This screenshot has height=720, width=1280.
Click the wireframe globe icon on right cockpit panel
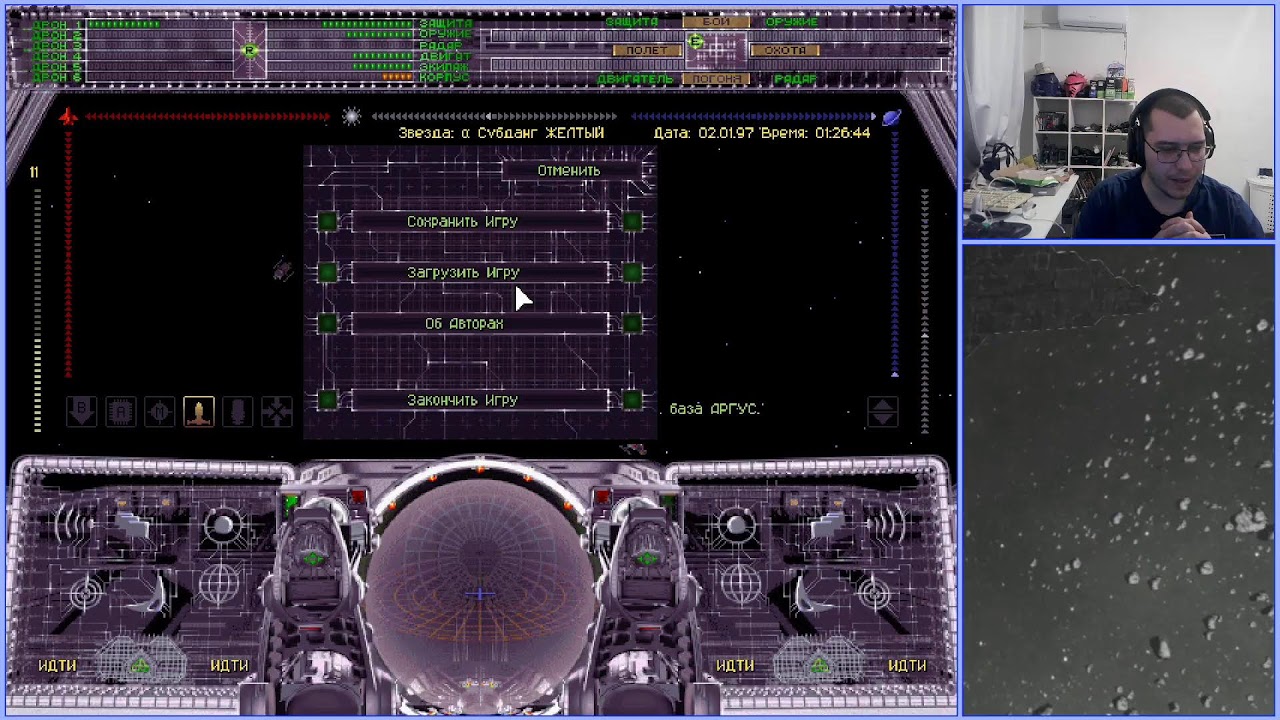click(x=742, y=584)
